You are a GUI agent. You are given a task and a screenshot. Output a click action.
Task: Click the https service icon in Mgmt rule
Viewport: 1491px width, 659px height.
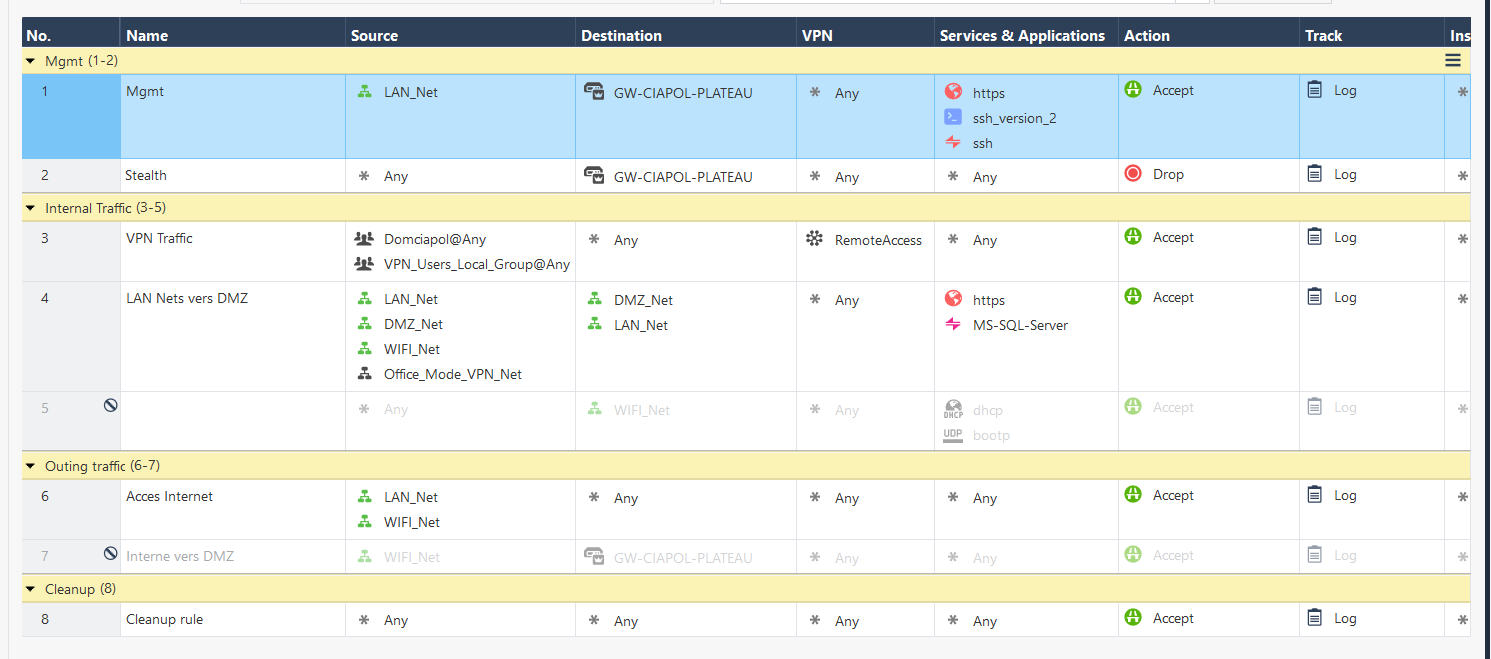point(954,92)
